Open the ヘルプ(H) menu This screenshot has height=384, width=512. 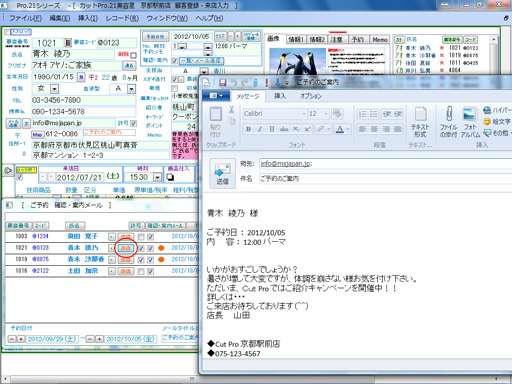tap(209, 18)
